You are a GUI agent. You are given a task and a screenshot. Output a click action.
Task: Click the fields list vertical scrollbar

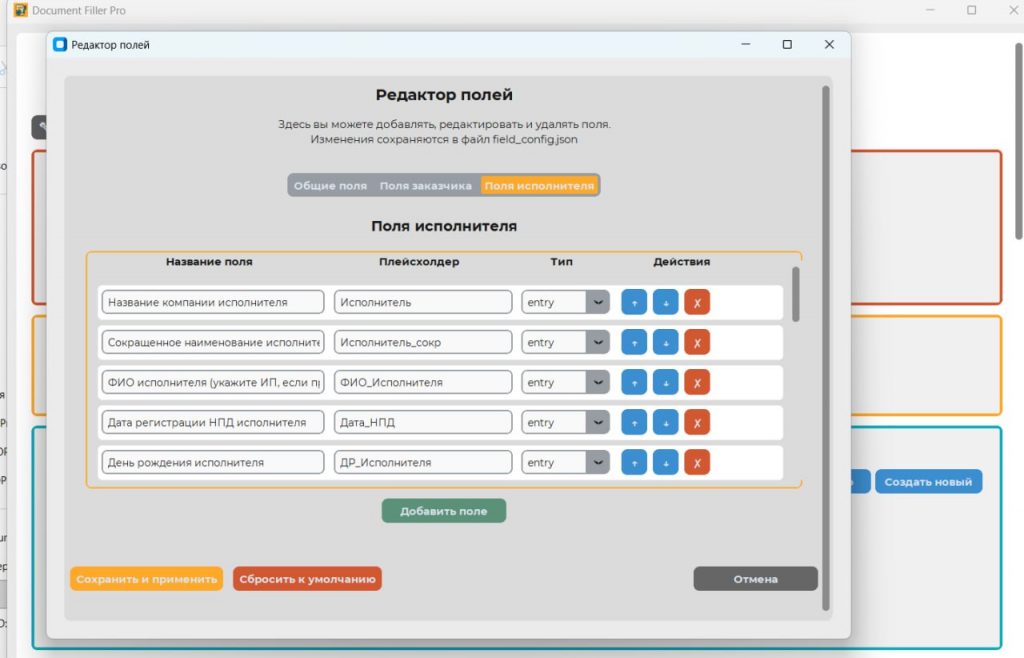click(796, 295)
